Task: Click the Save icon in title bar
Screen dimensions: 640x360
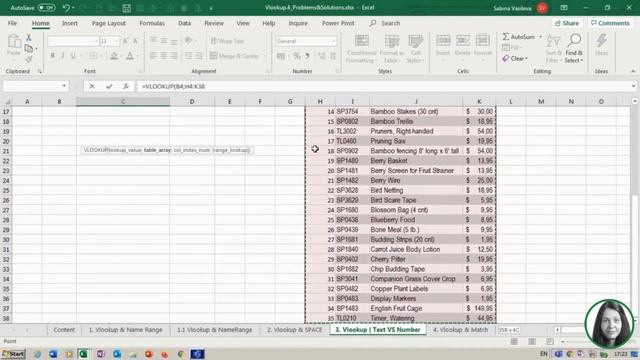Action: [127, 8]
